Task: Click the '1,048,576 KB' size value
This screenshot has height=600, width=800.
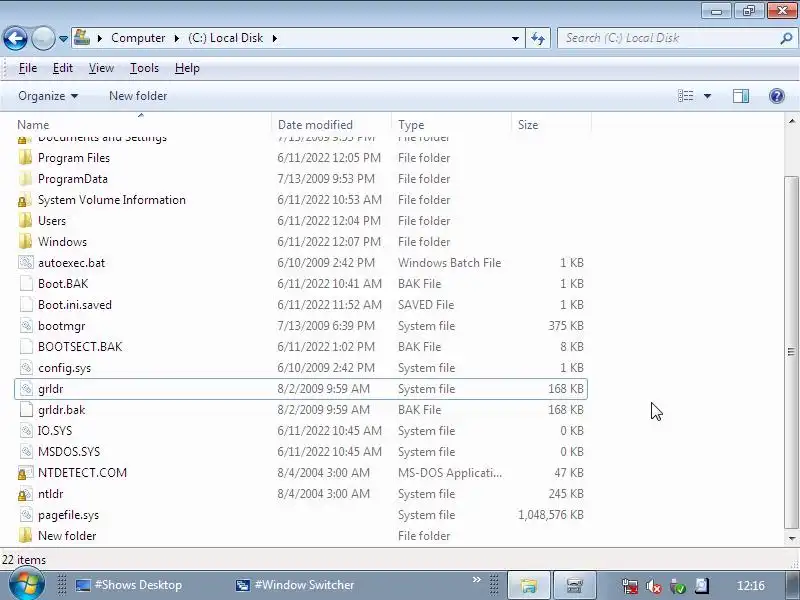Action: pyautogui.click(x=551, y=515)
